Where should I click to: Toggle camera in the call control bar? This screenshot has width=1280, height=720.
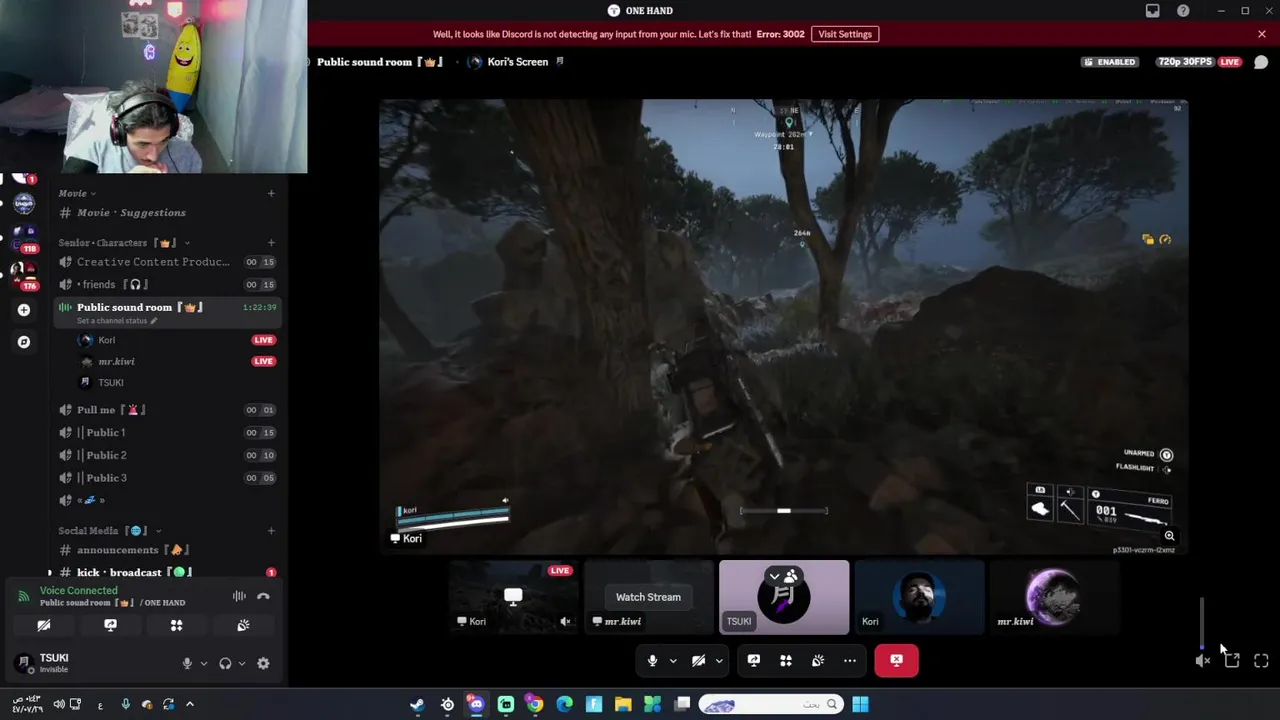click(698, 660)
